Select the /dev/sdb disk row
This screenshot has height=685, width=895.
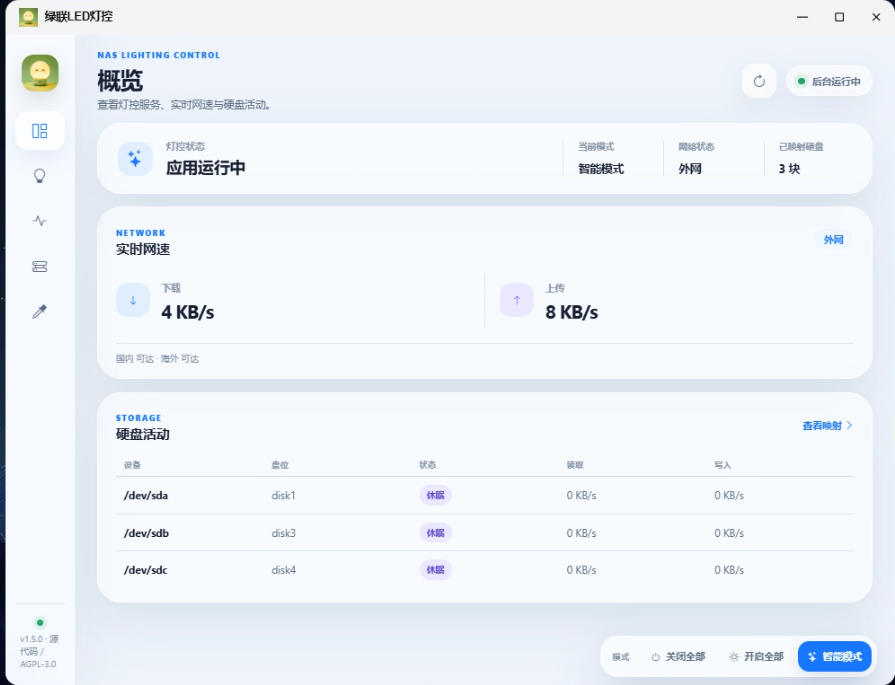485,533
